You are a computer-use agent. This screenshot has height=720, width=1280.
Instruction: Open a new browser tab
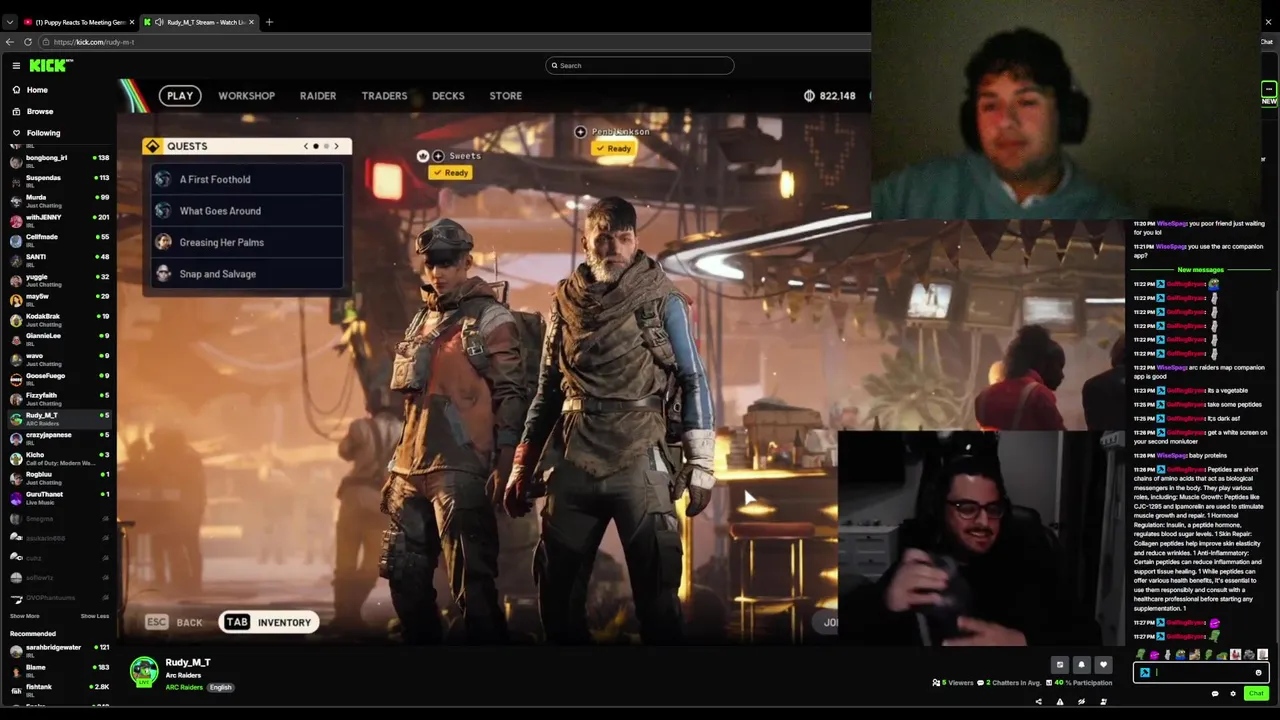click(269, 22)
